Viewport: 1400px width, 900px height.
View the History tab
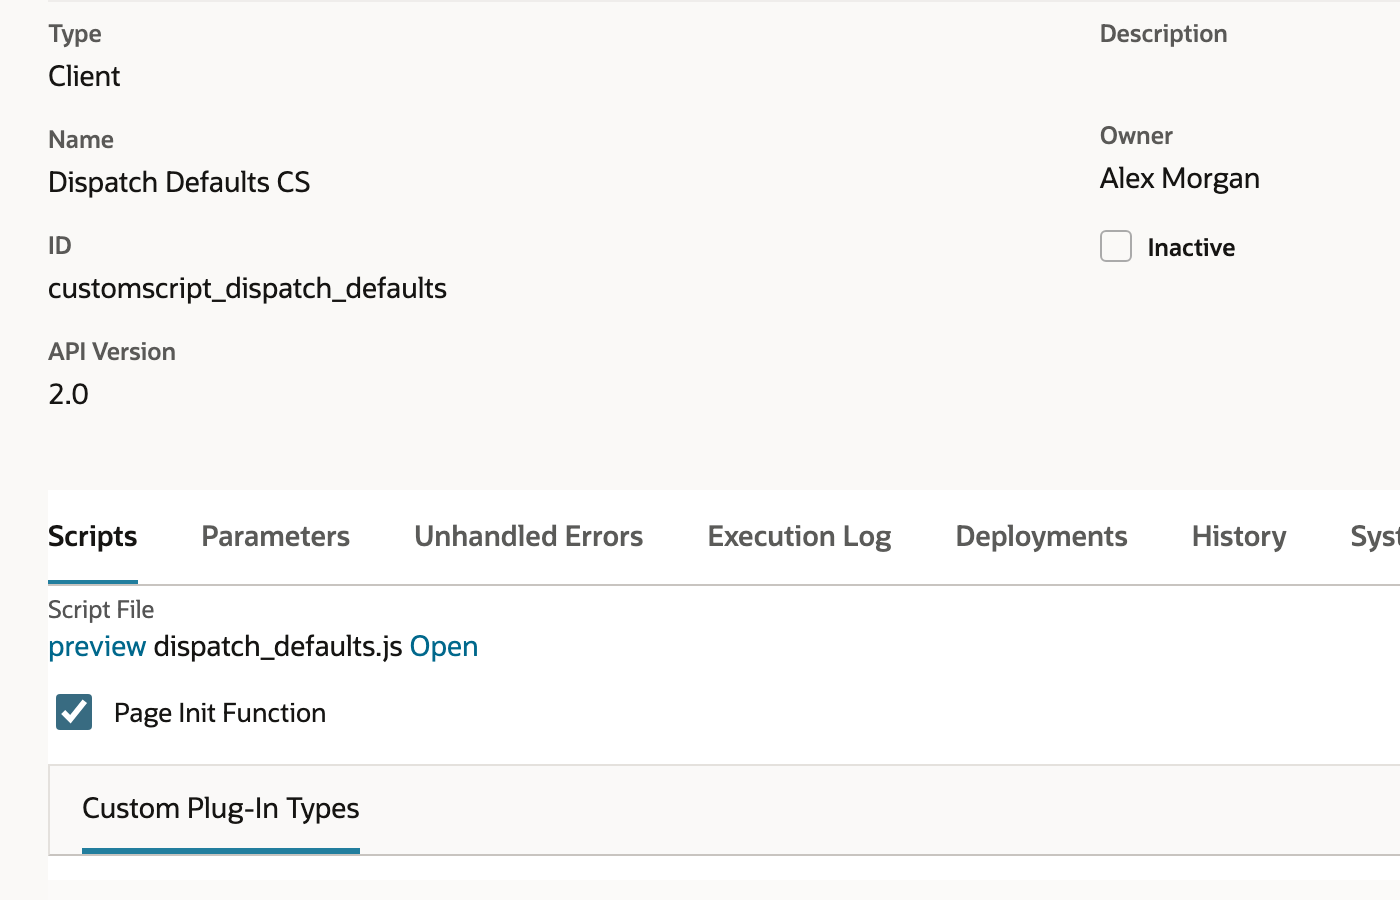[x=1239, y=536]
